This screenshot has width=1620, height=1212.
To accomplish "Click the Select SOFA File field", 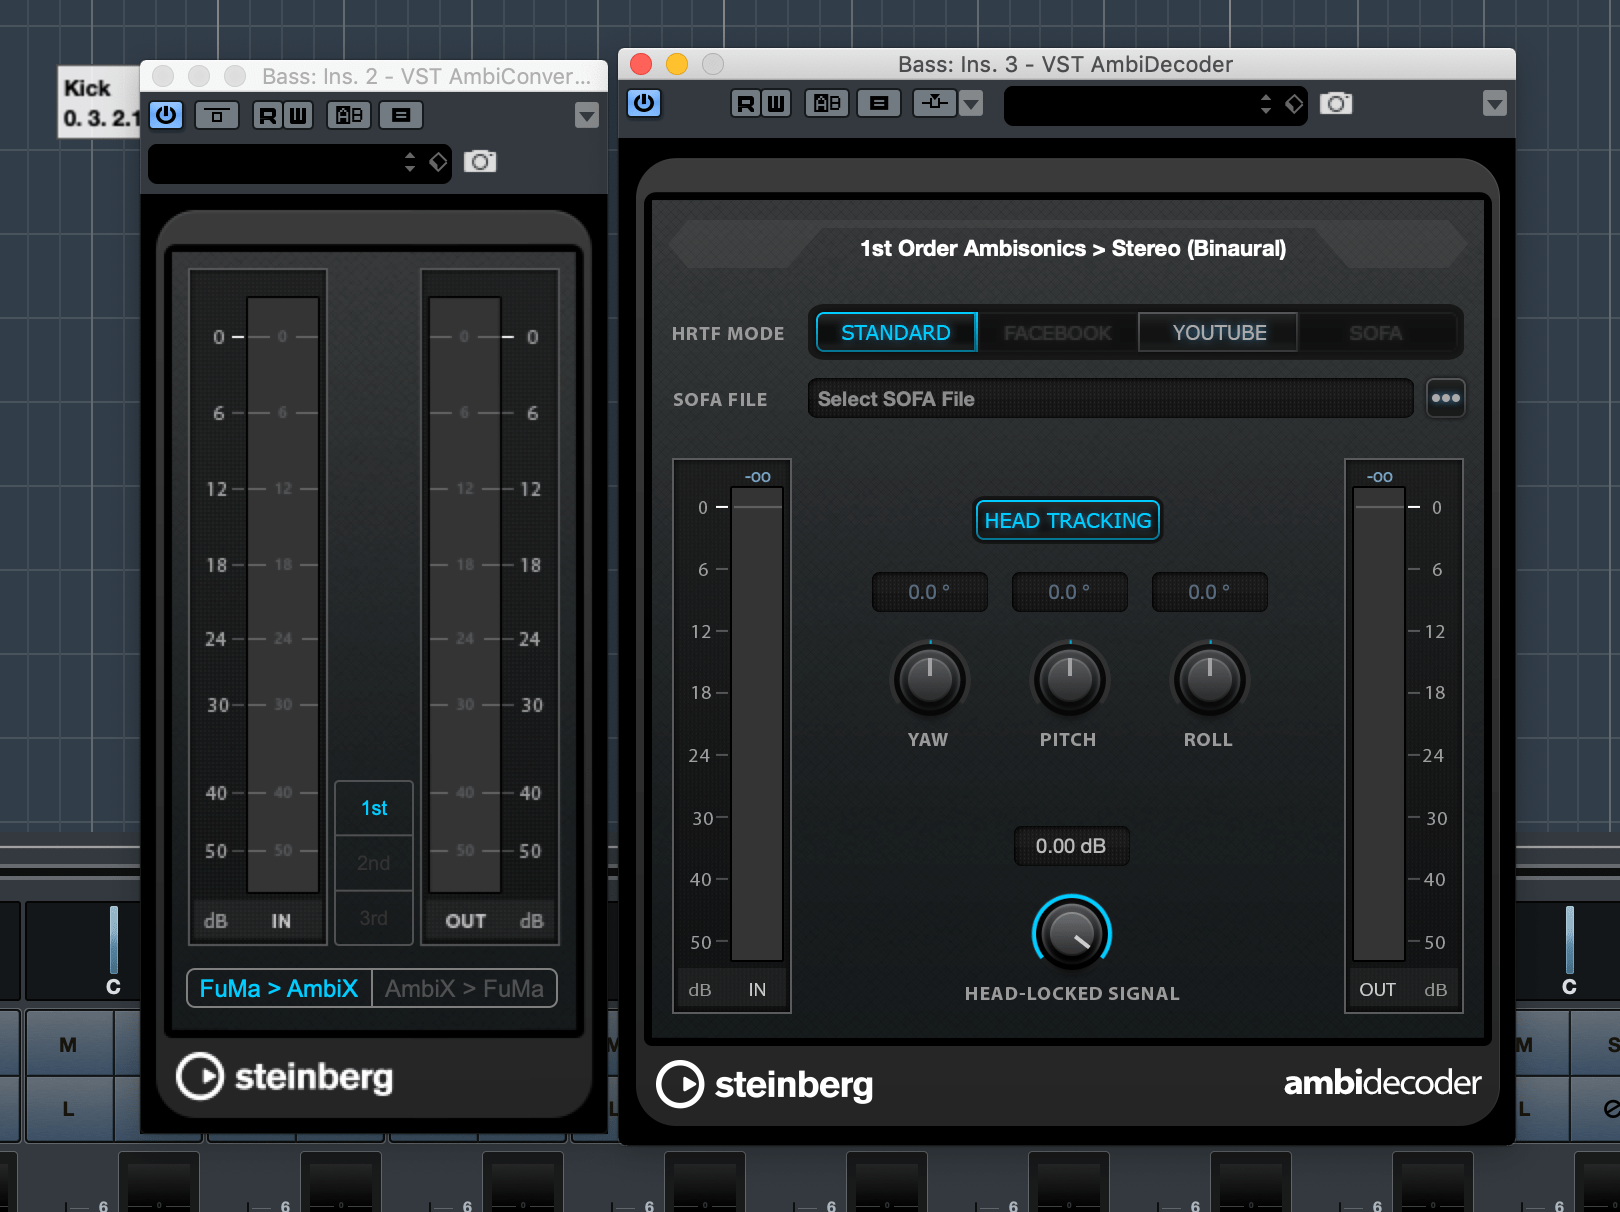I will (x=1108, y=399).
